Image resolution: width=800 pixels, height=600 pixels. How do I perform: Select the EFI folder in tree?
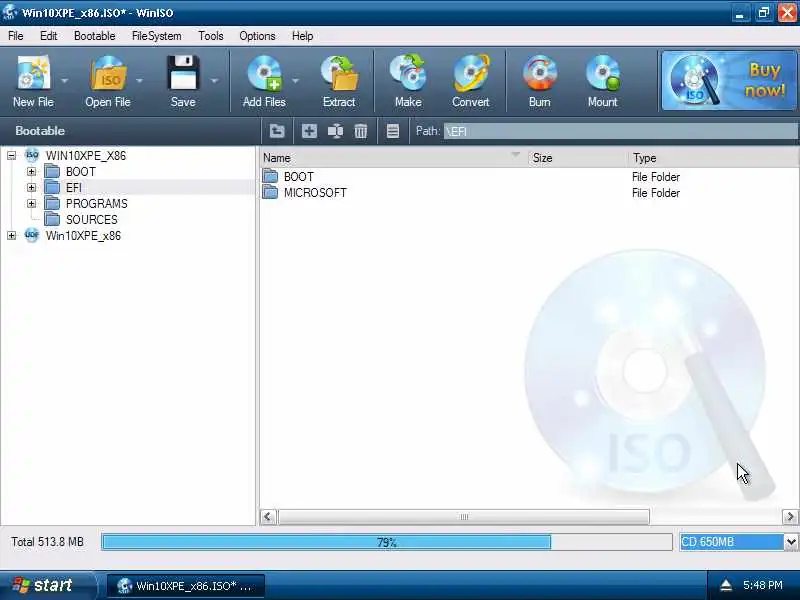(x=73, y=187)
